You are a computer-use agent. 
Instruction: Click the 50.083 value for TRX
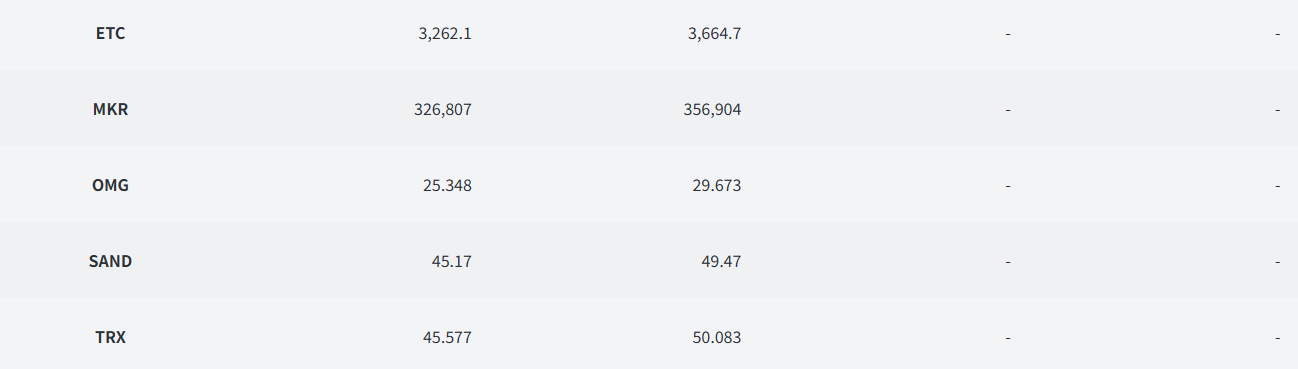[x=717, y=337]
